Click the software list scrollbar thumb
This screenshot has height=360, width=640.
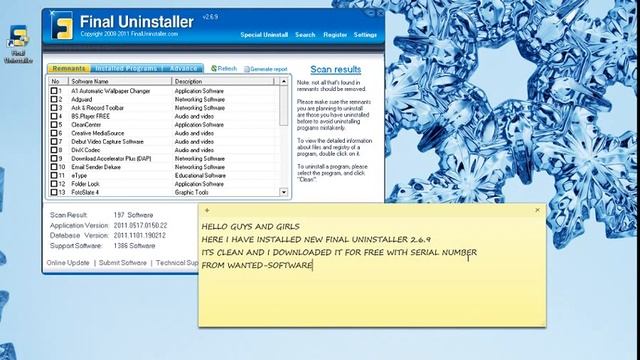tap(284, 106)
